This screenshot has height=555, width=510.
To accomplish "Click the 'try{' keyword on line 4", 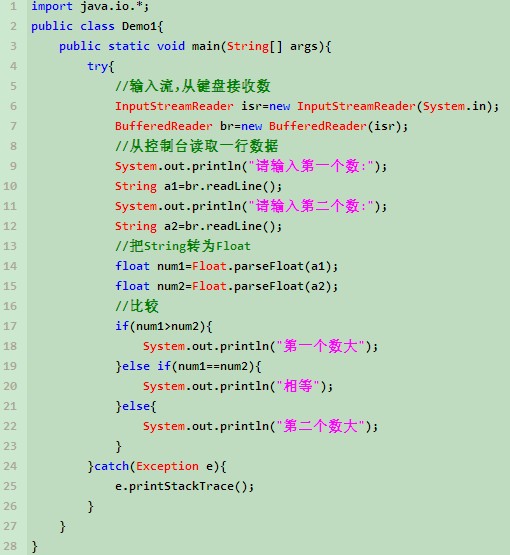I will coord(101,67).
